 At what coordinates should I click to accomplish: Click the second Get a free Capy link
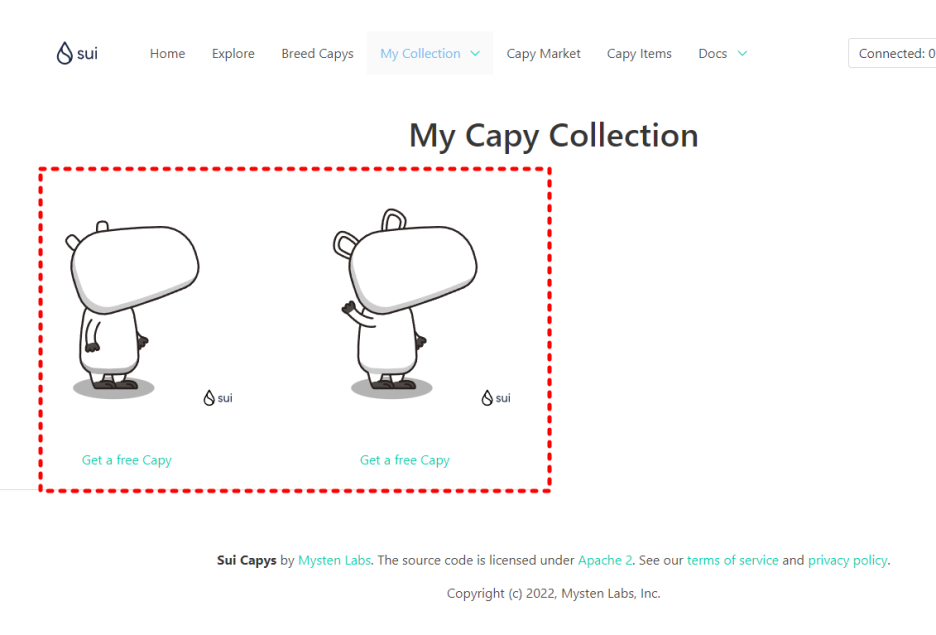point(405,460)
